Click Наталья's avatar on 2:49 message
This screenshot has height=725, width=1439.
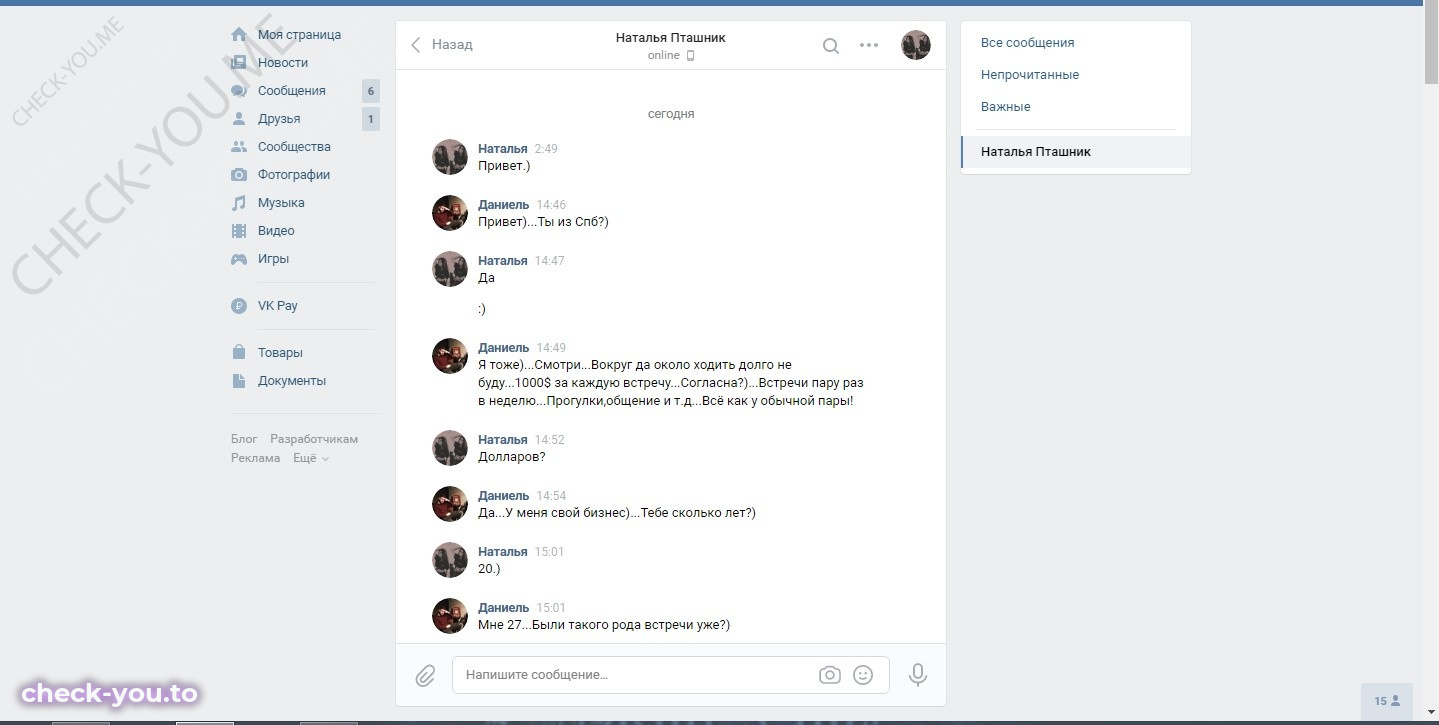click(x=450, y=157)
